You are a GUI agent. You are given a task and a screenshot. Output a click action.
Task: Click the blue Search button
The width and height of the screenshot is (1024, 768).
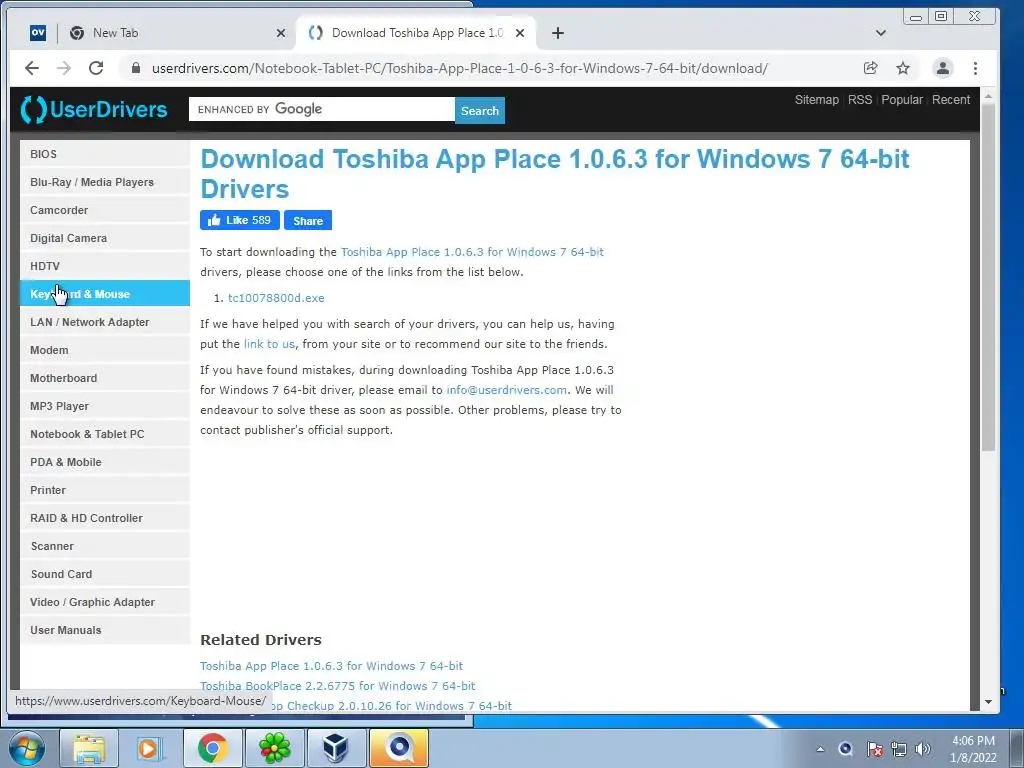tap(480, 110)
